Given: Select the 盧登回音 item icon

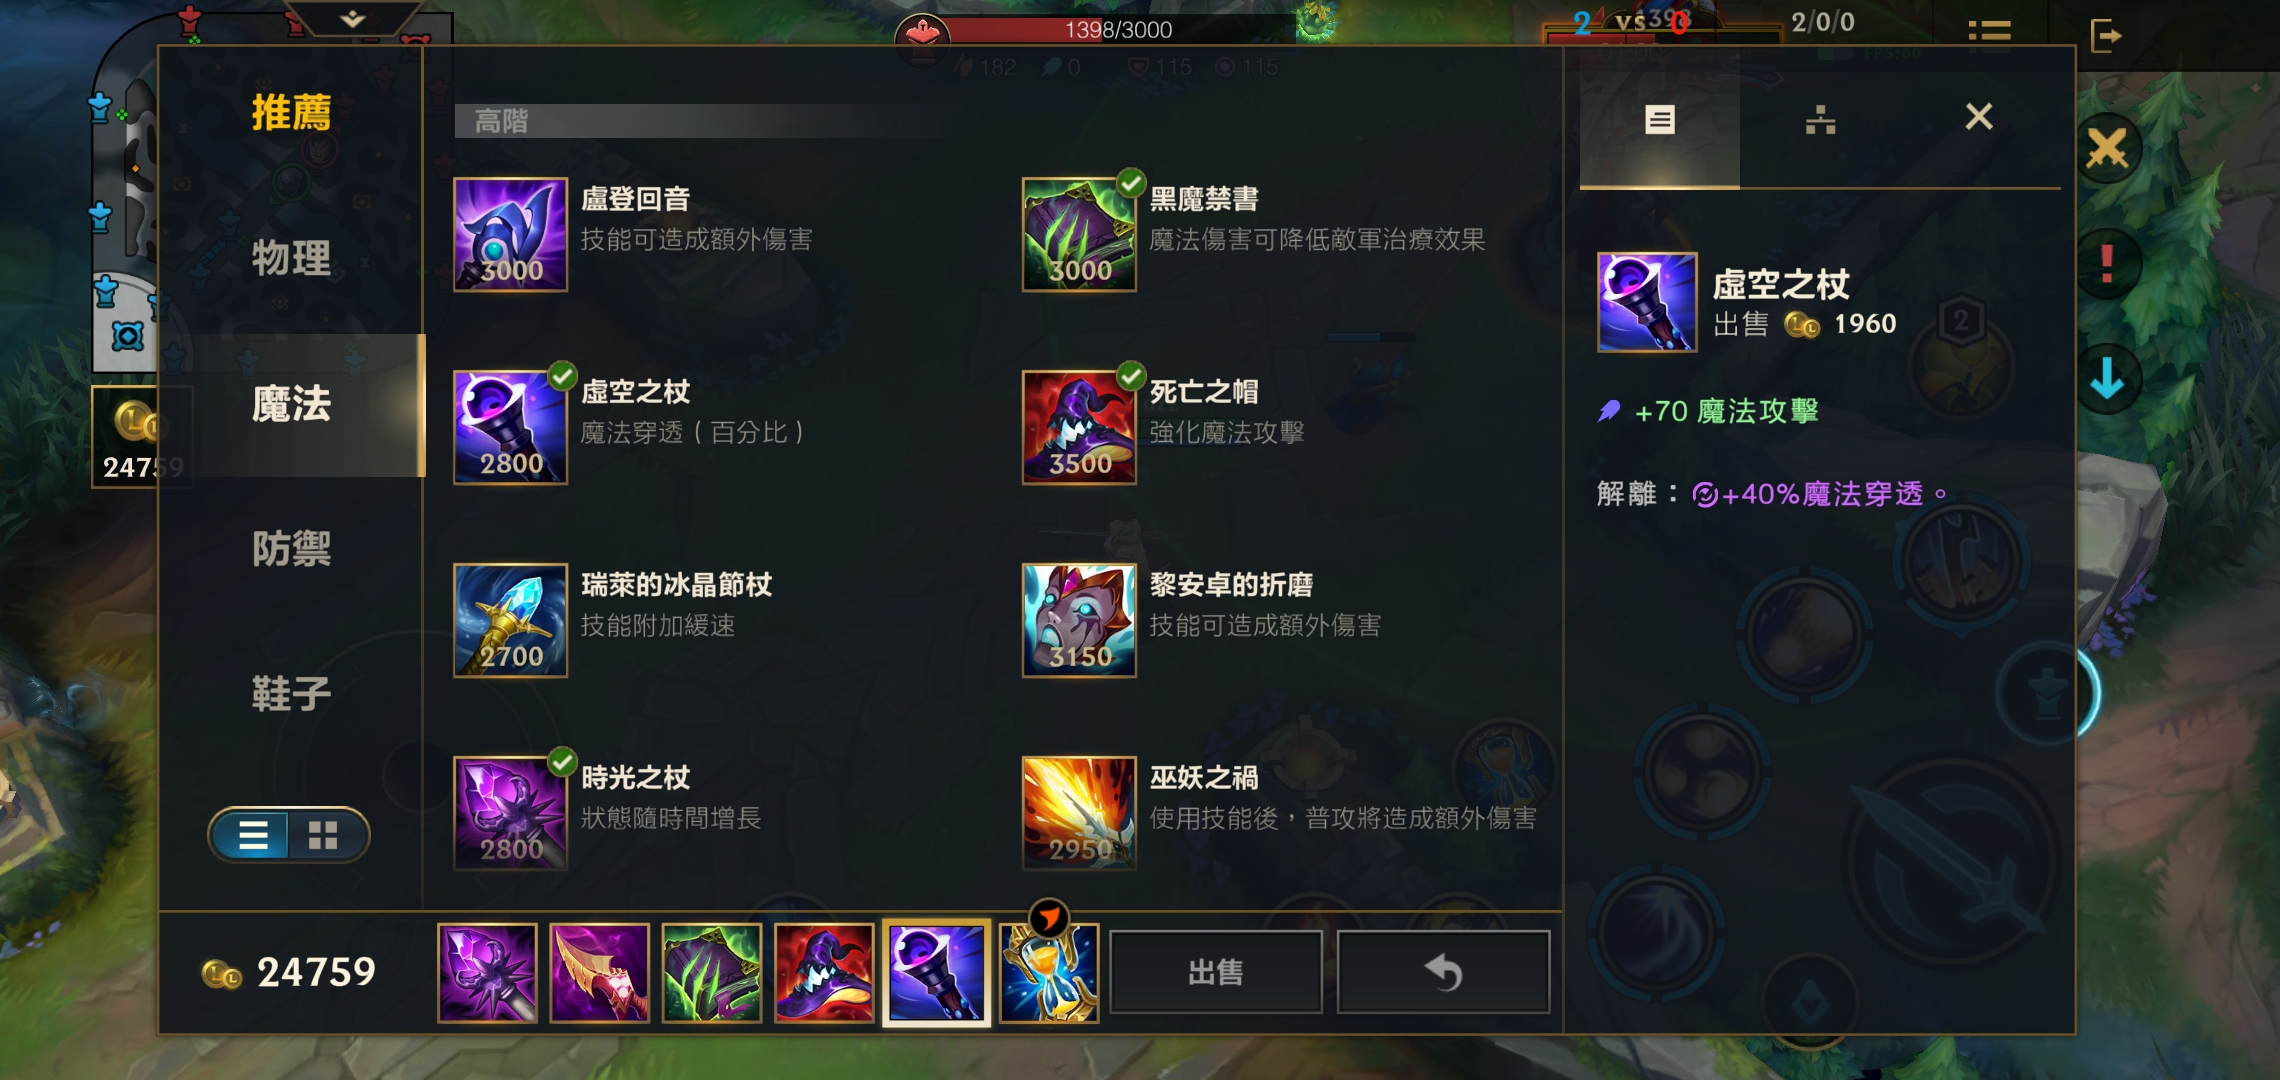Looking at the screenshot, I should [510, 235].
